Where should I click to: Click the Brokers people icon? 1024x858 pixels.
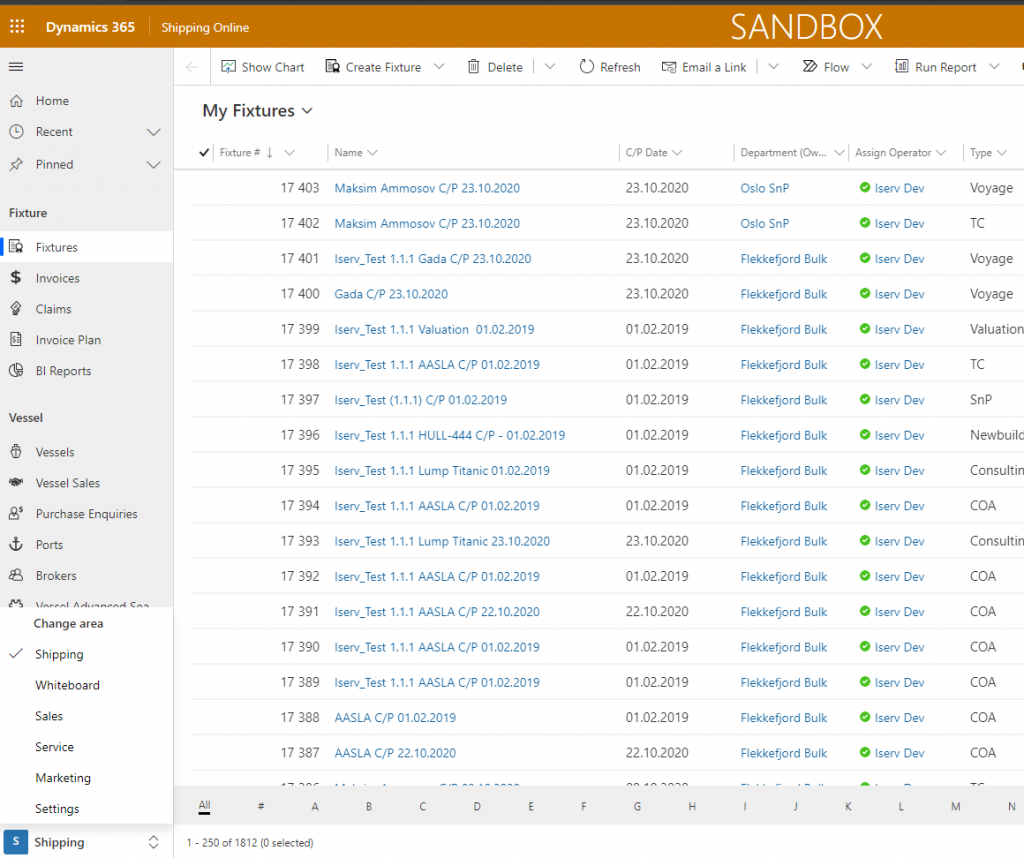[16, 575]
